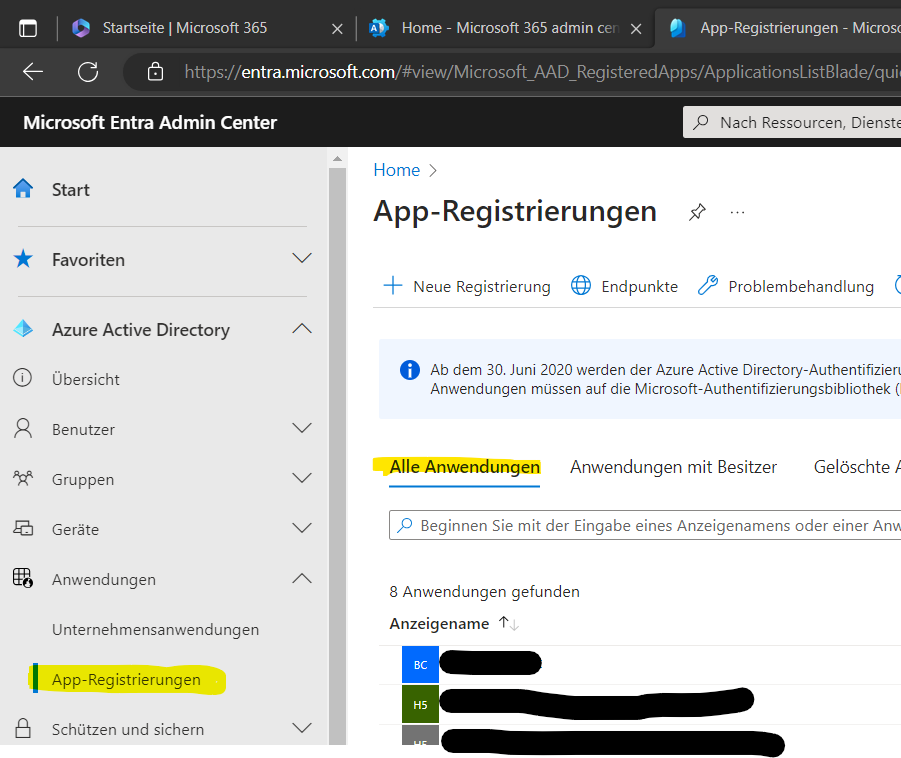Expand the Benutzer menu

click(x=302, y=428)
